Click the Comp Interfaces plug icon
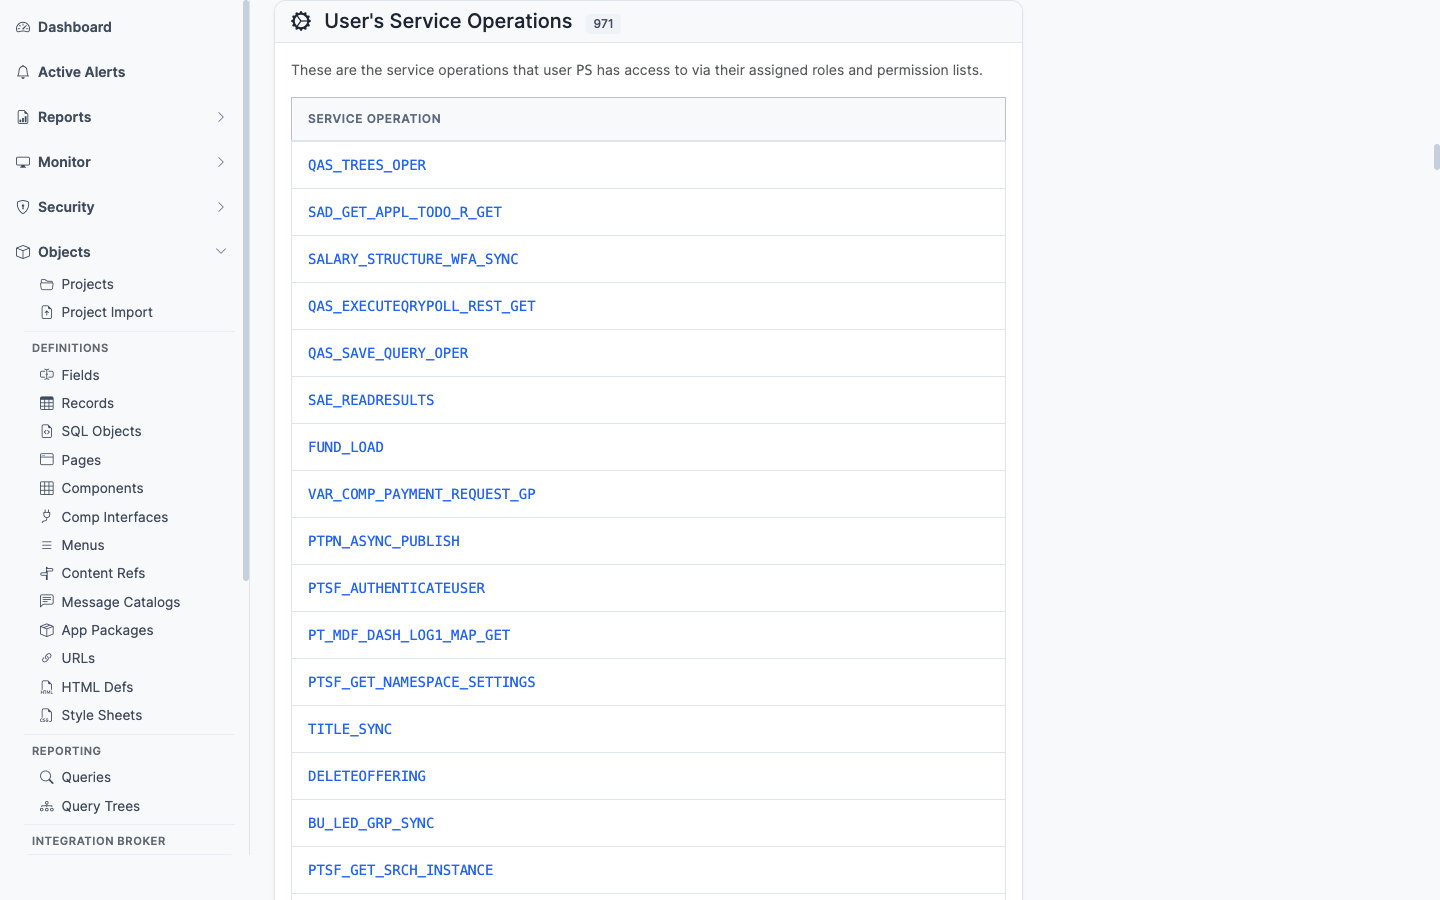Viewport: 1440px width, 900px height. 47,517
